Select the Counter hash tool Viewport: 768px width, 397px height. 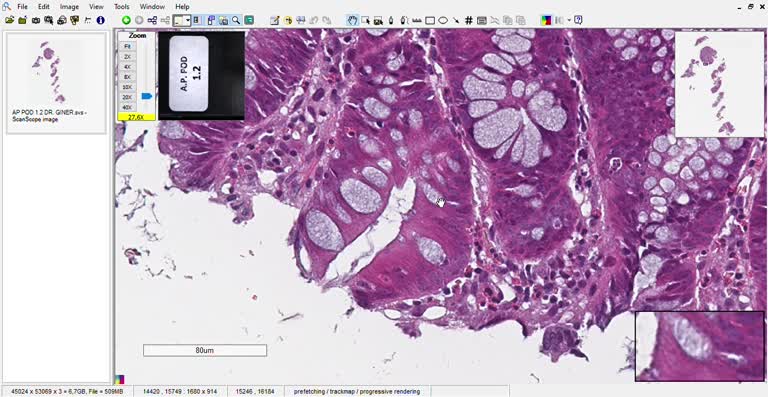pos(468,20)
